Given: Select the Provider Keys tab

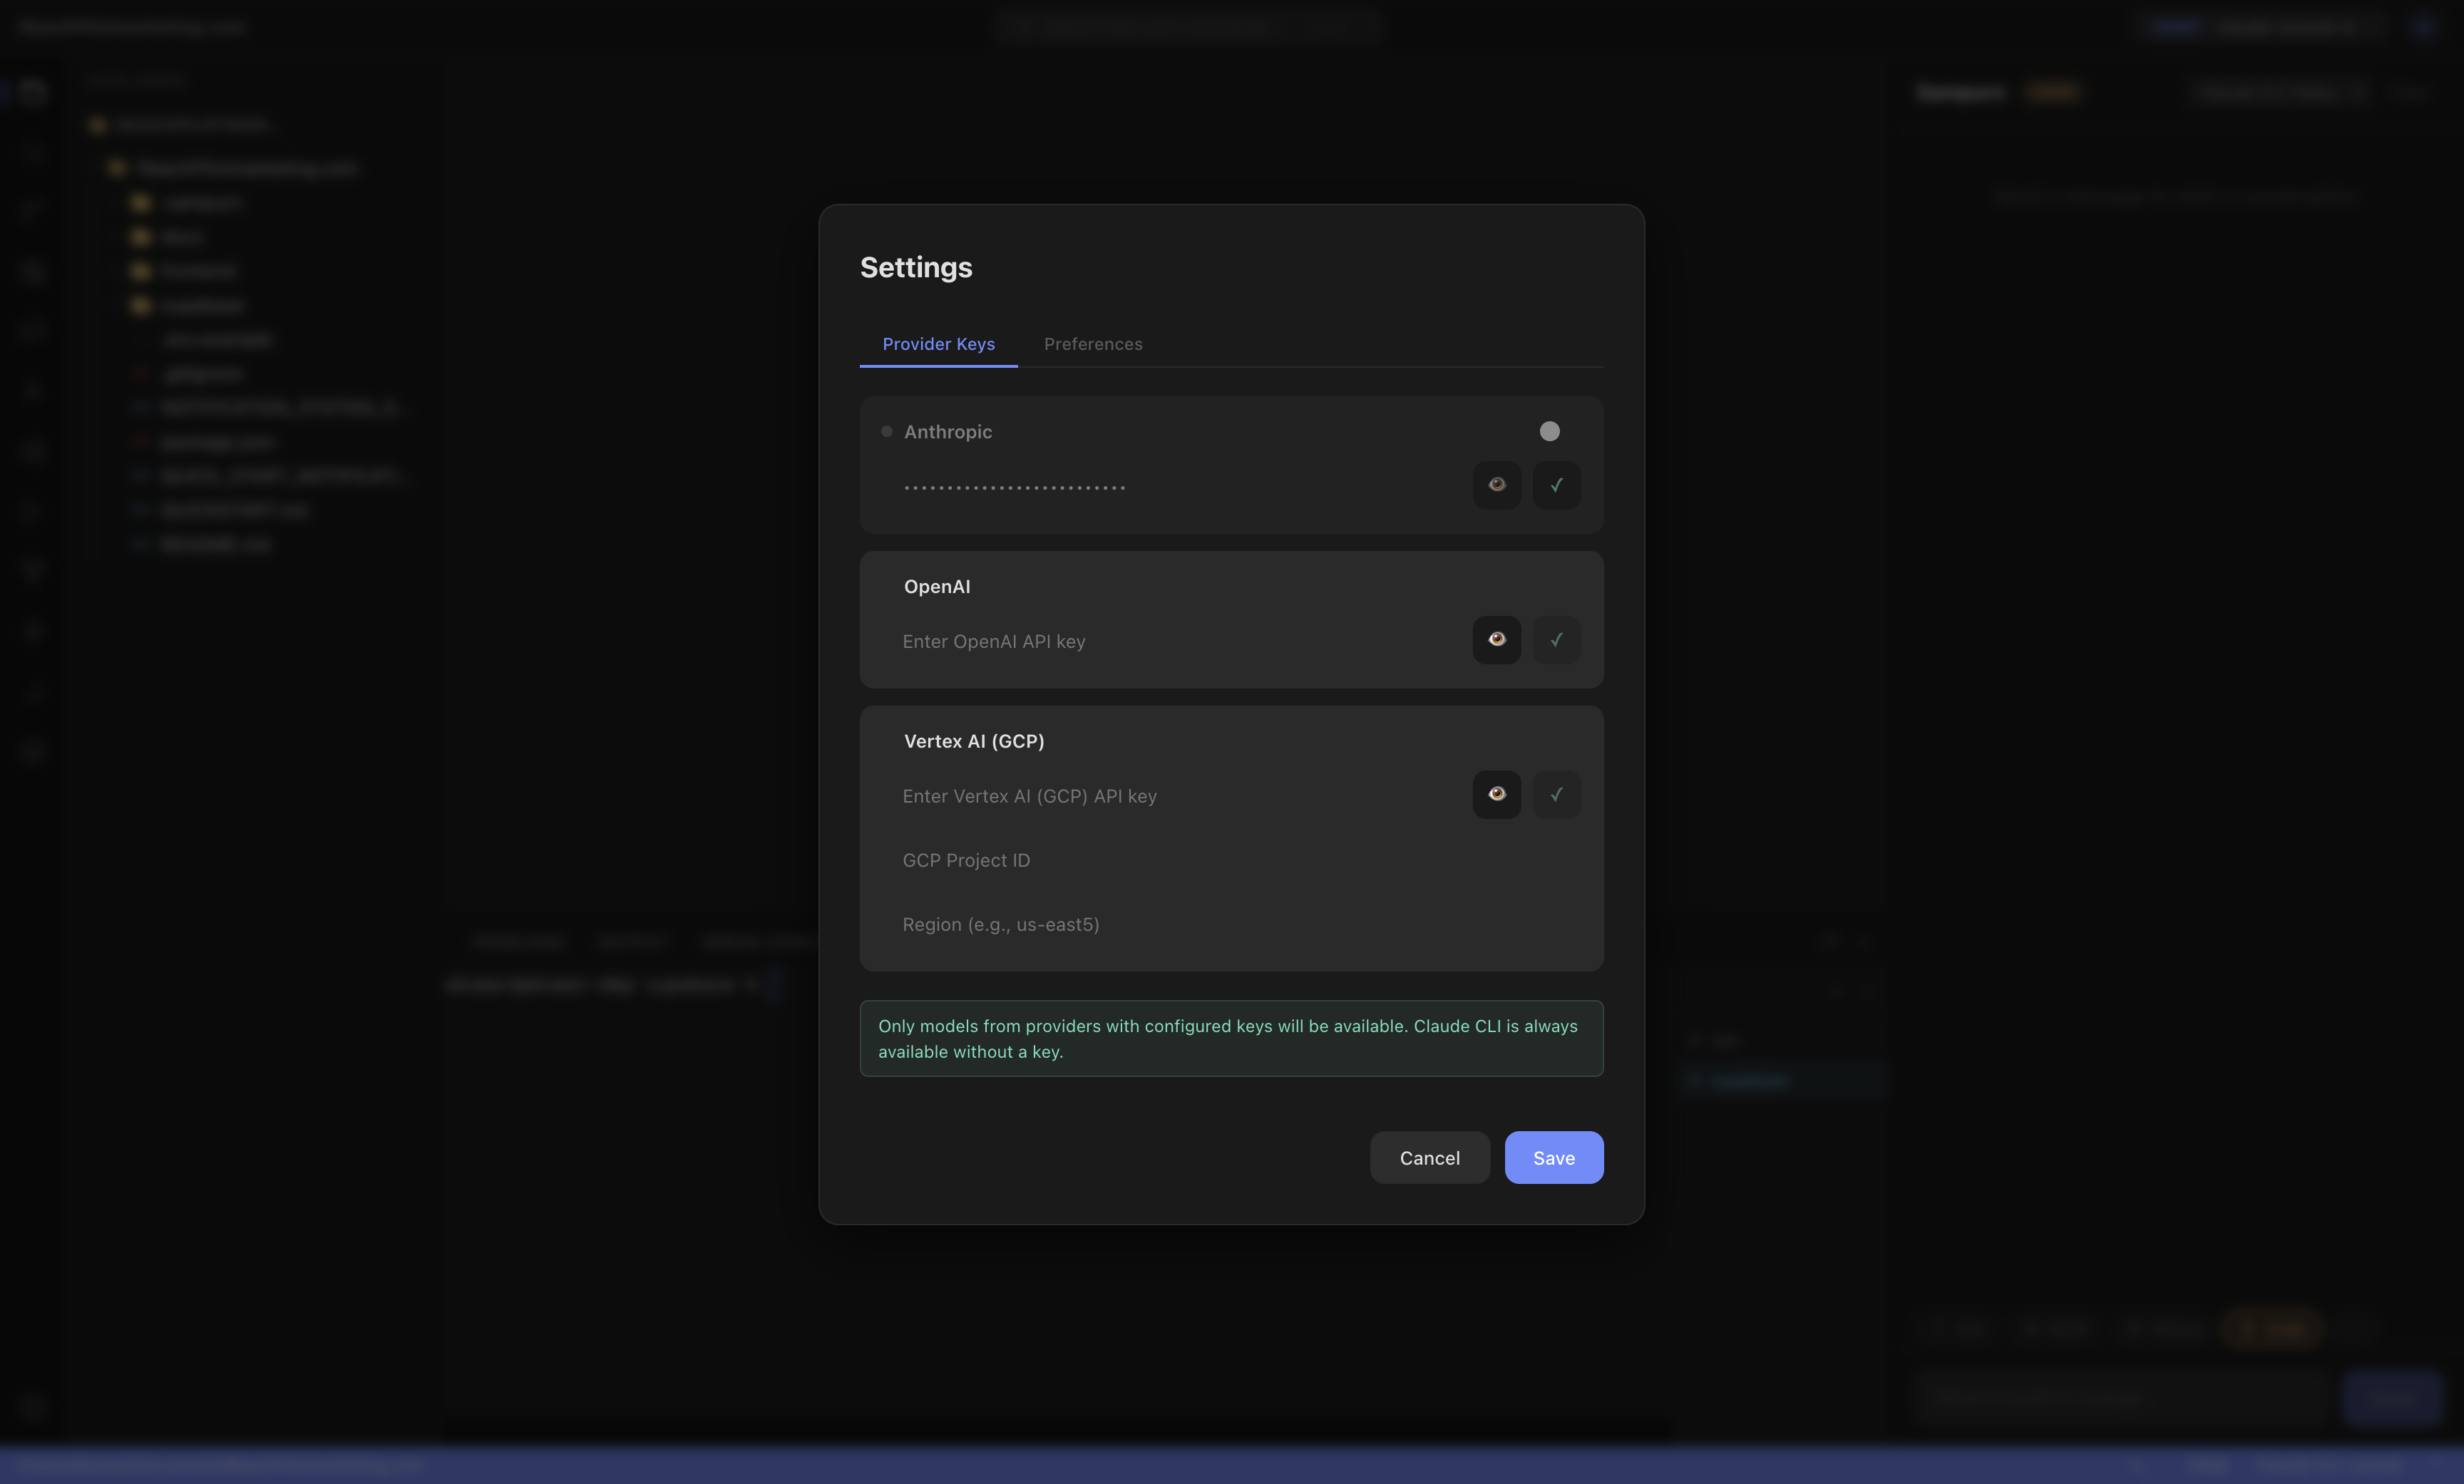Looking at the screenshot, I should pyautogui.click(x=938, y=344).
